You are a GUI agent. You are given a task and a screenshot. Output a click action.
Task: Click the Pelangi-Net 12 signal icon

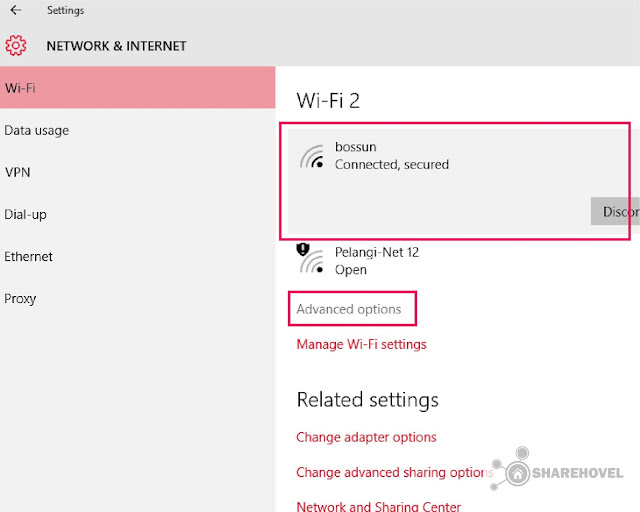point(313,262)
